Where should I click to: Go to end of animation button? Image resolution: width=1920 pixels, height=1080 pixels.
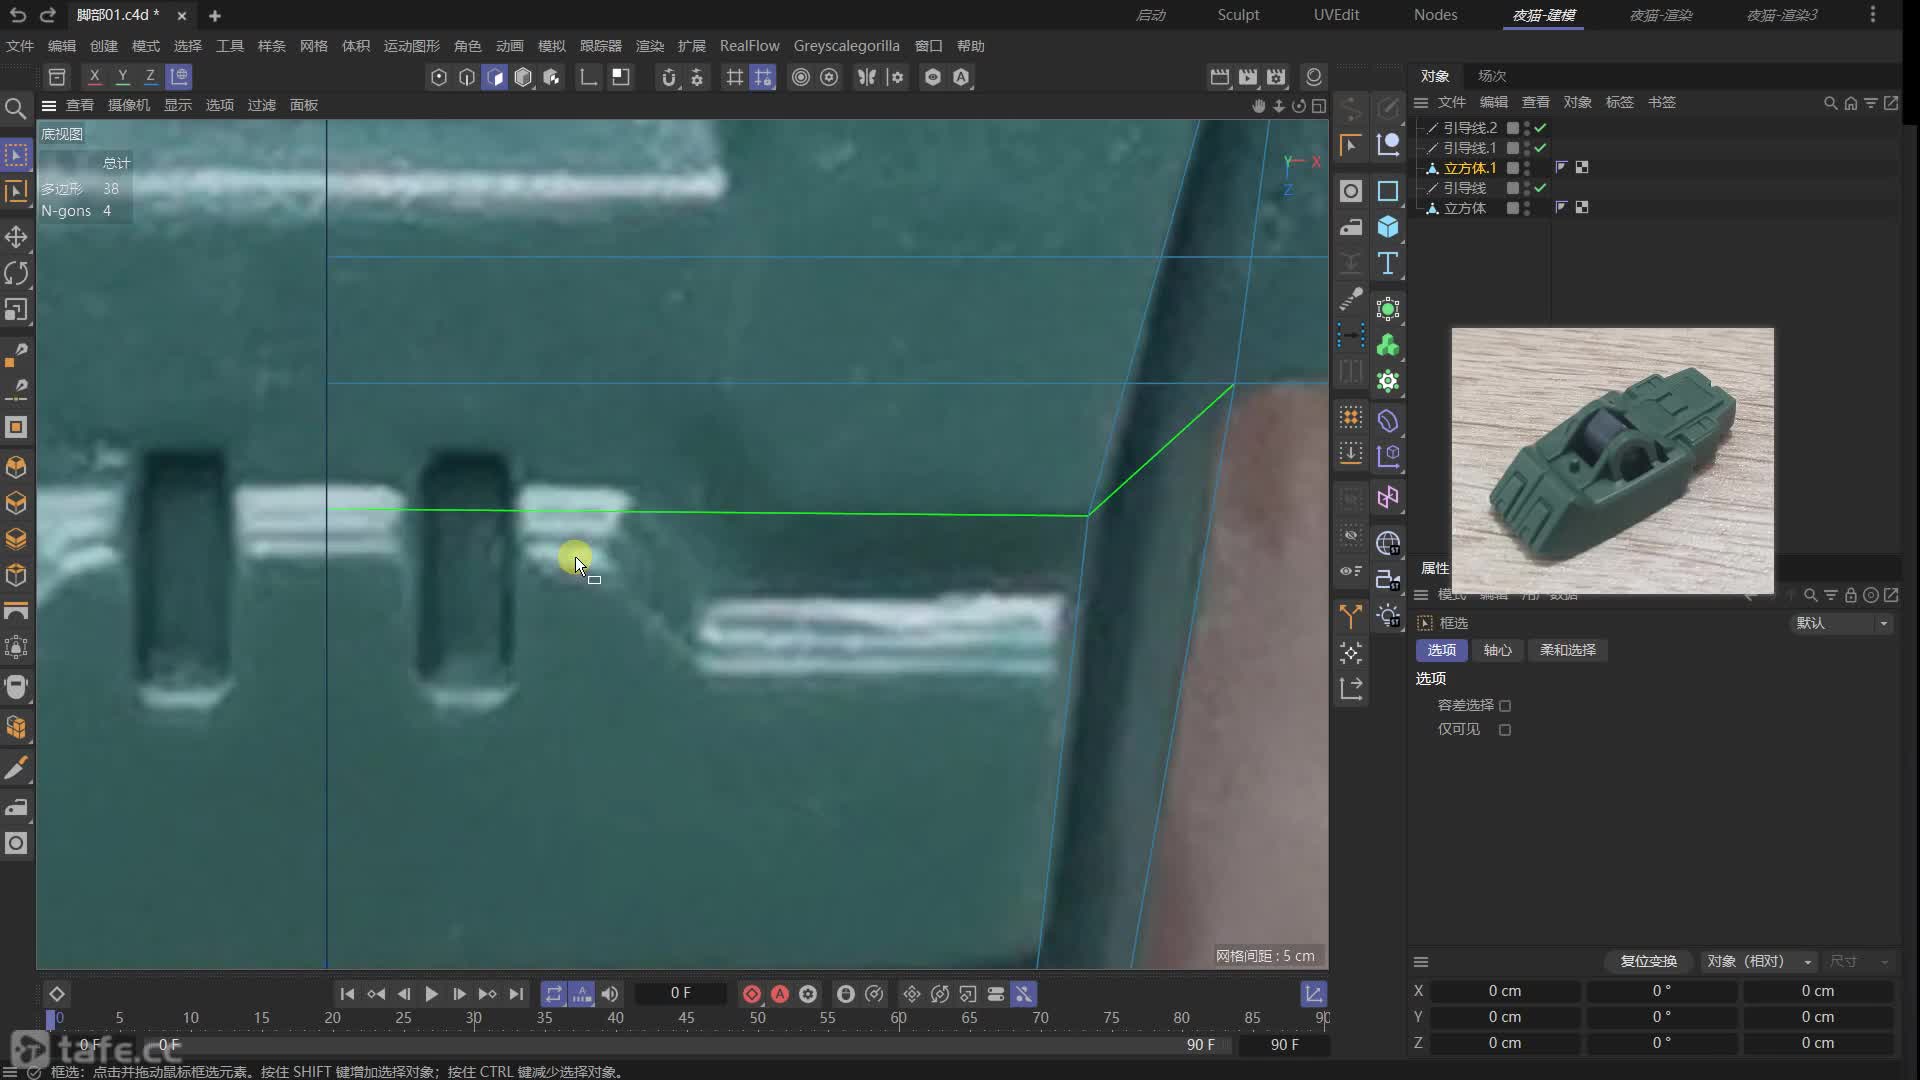[516, 994]
